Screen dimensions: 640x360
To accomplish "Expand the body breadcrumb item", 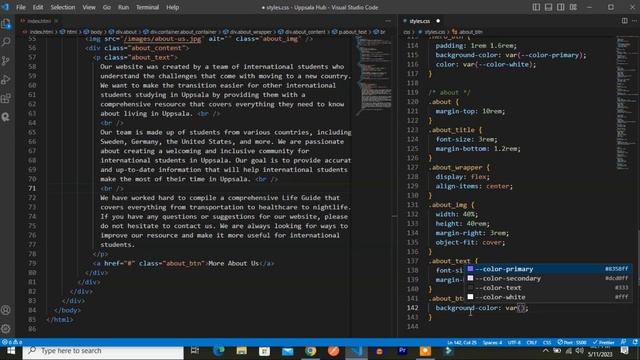I will (x=93, y=32).
